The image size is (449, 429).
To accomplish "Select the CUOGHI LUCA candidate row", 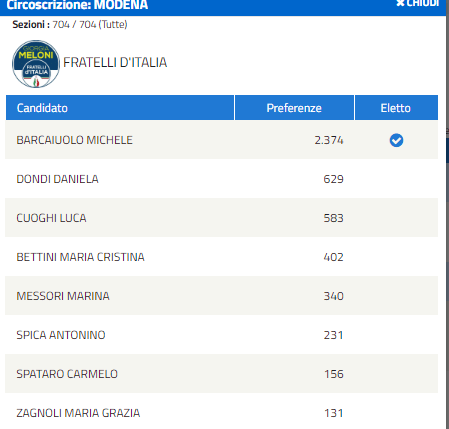I will coord(222,218).
